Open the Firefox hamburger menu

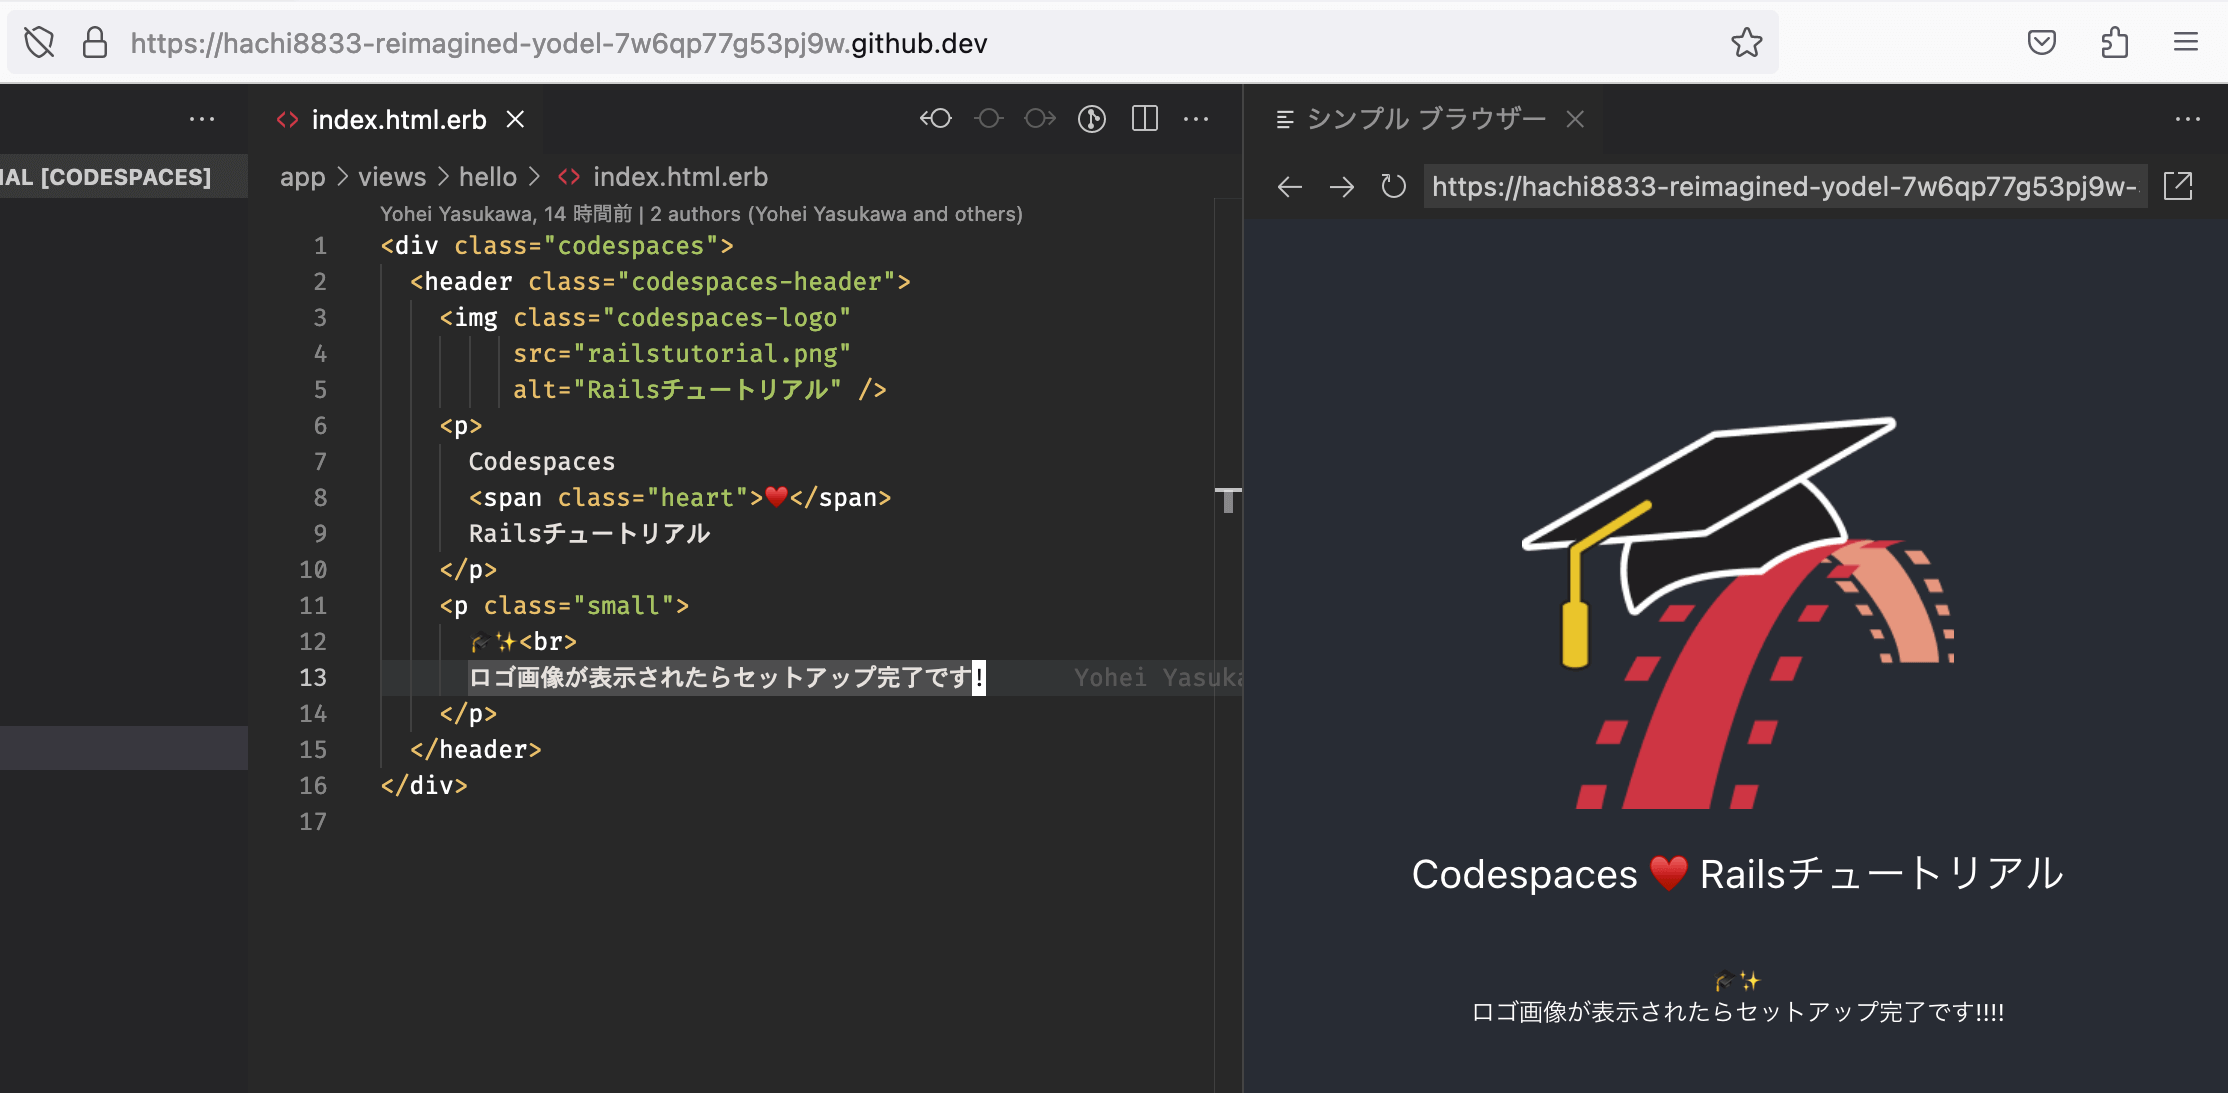coord(2185,43)
